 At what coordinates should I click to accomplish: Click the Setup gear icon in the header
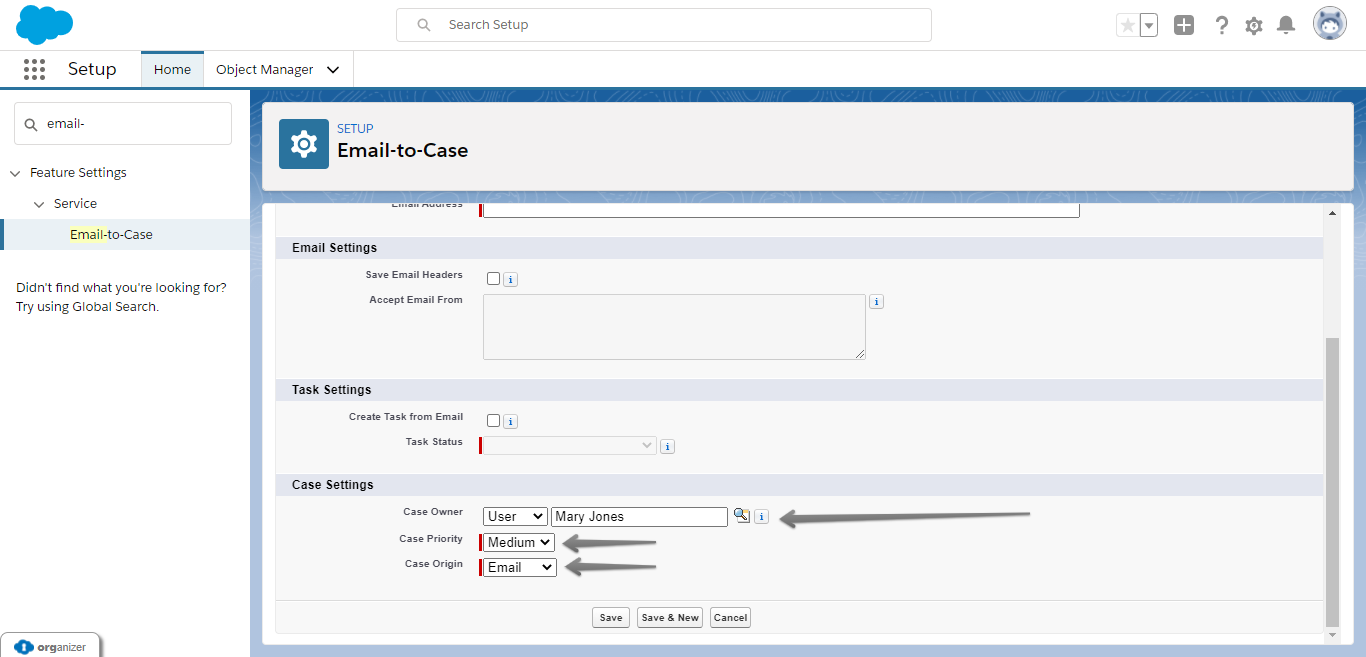(1253, 24)
